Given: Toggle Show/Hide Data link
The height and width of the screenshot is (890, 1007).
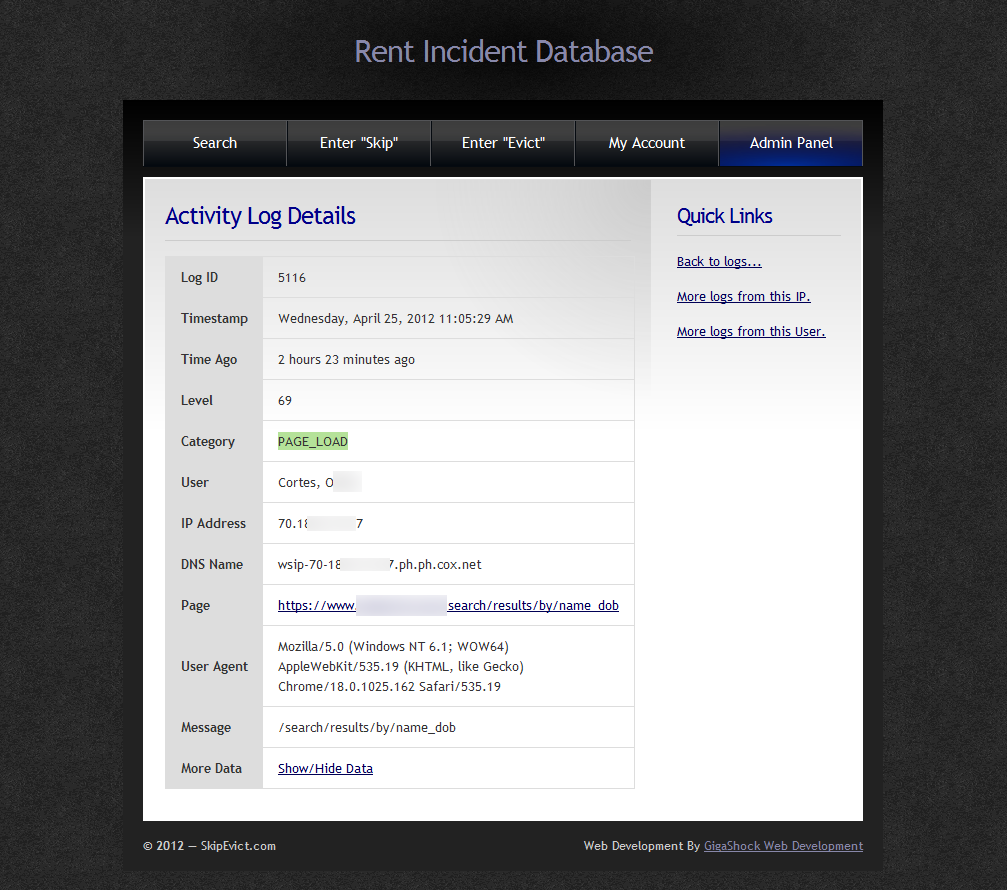Looking at the screenshot, I should [325, 769].
